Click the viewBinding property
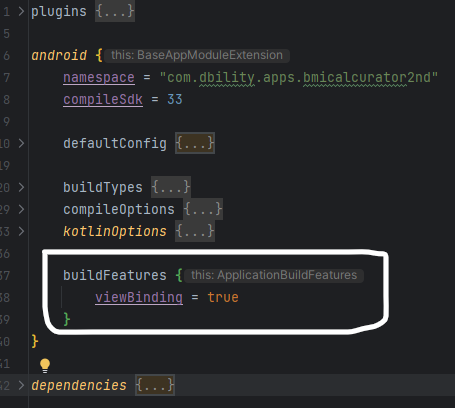The image size is (455, 408). 139,297
